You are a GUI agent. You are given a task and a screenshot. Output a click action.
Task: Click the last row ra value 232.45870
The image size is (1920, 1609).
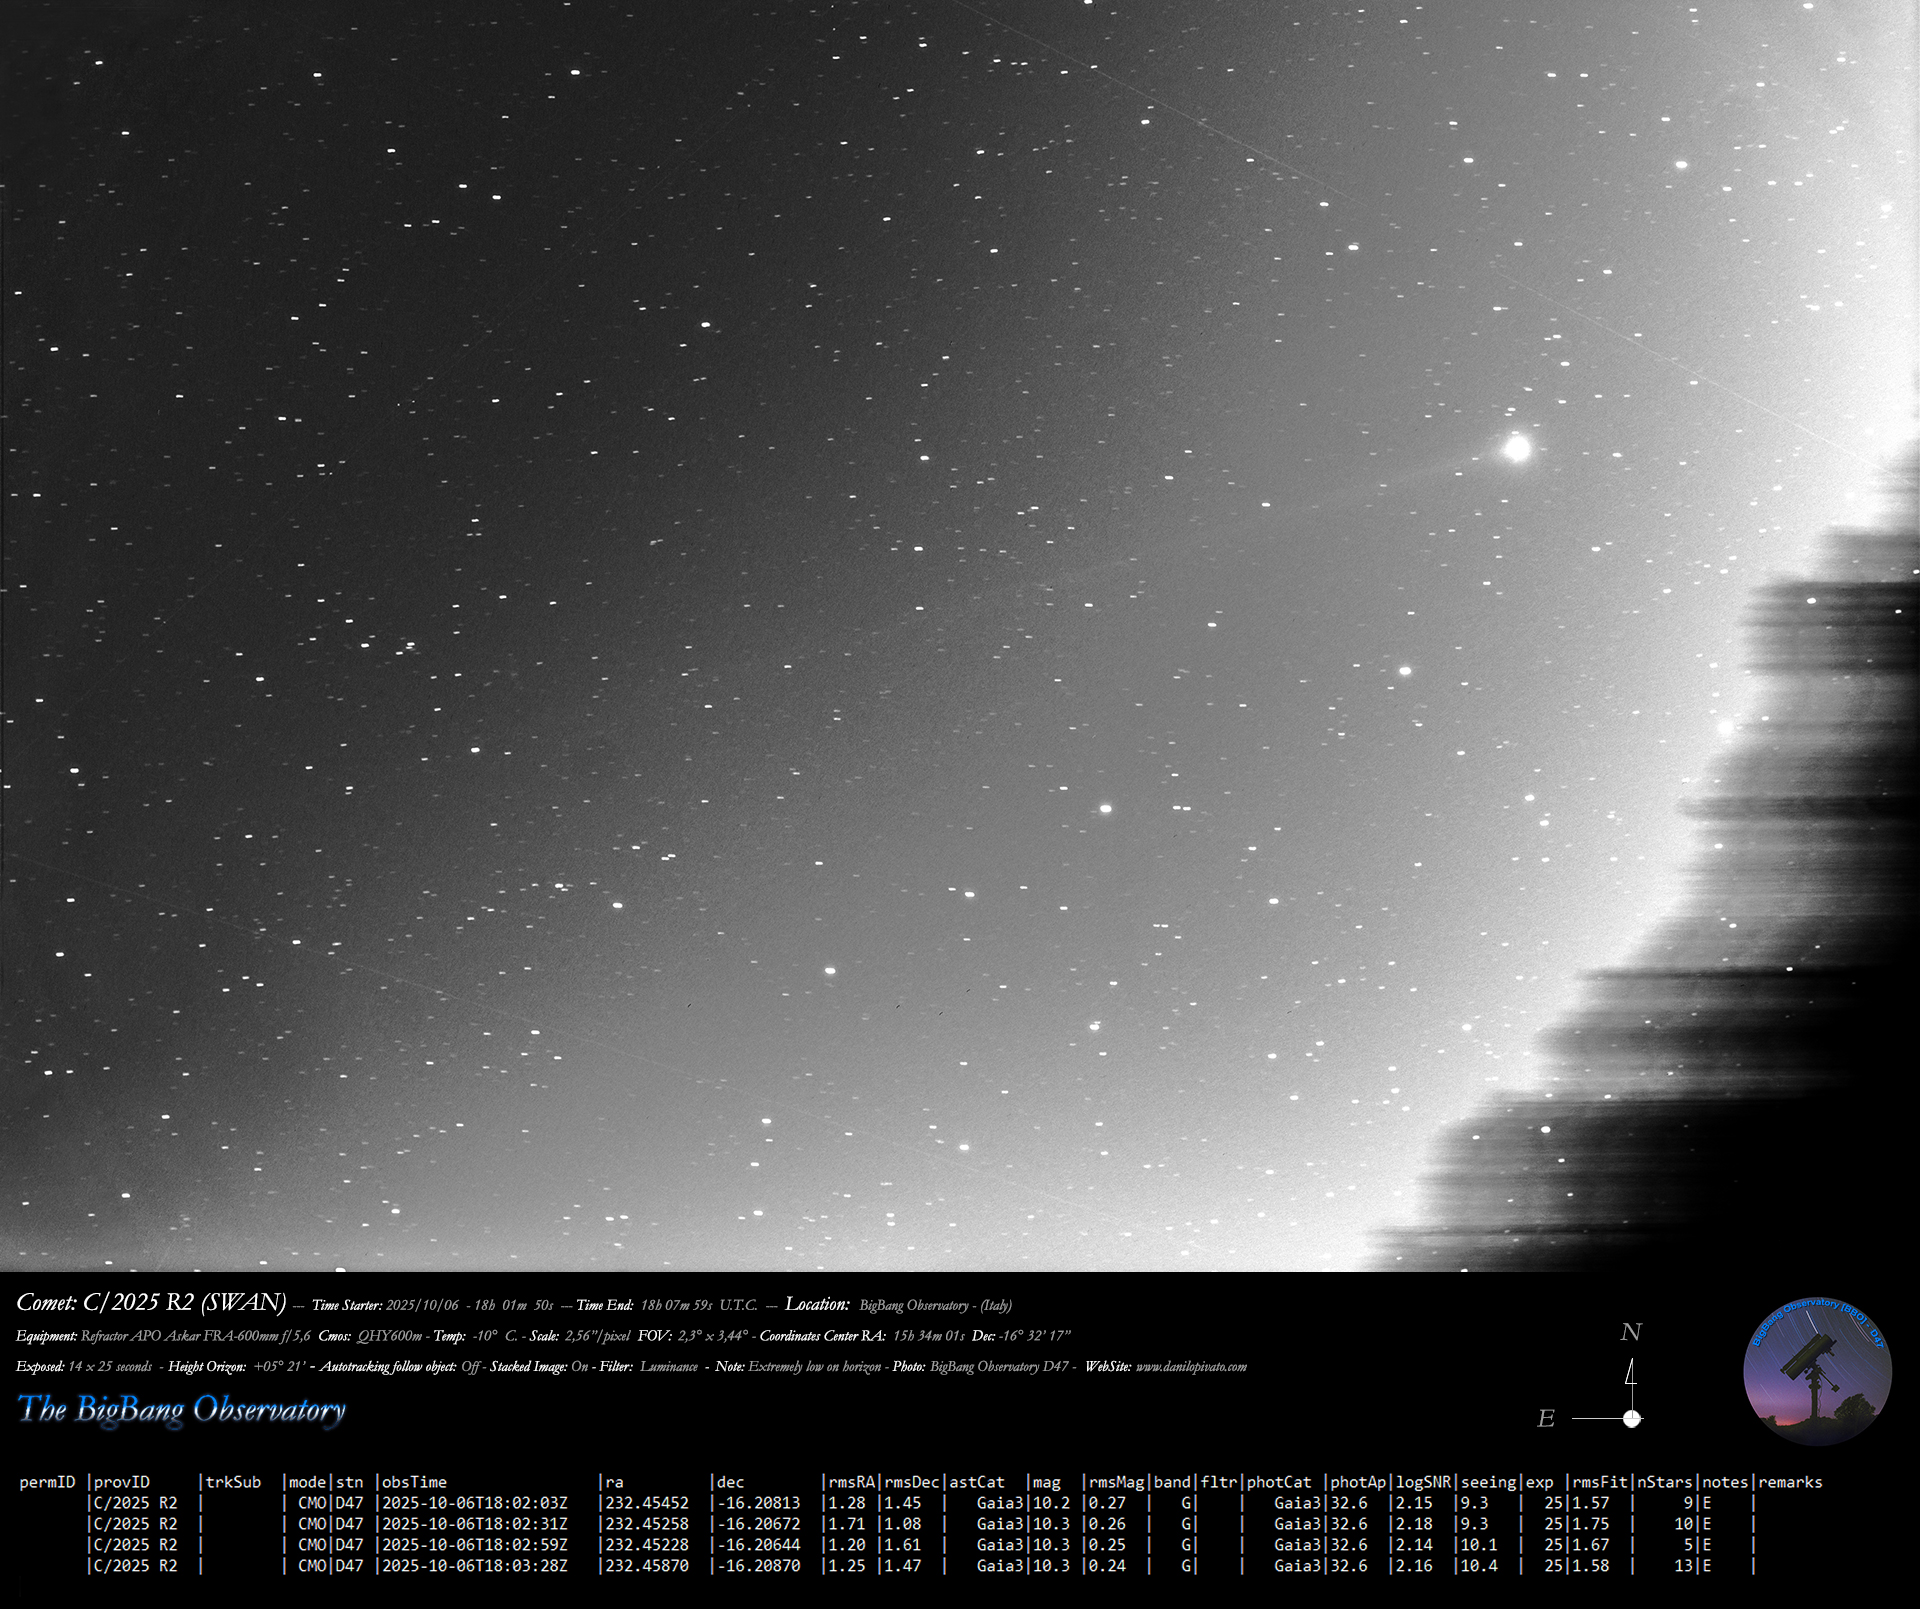pyautogui.click(x=647, y=1566)
